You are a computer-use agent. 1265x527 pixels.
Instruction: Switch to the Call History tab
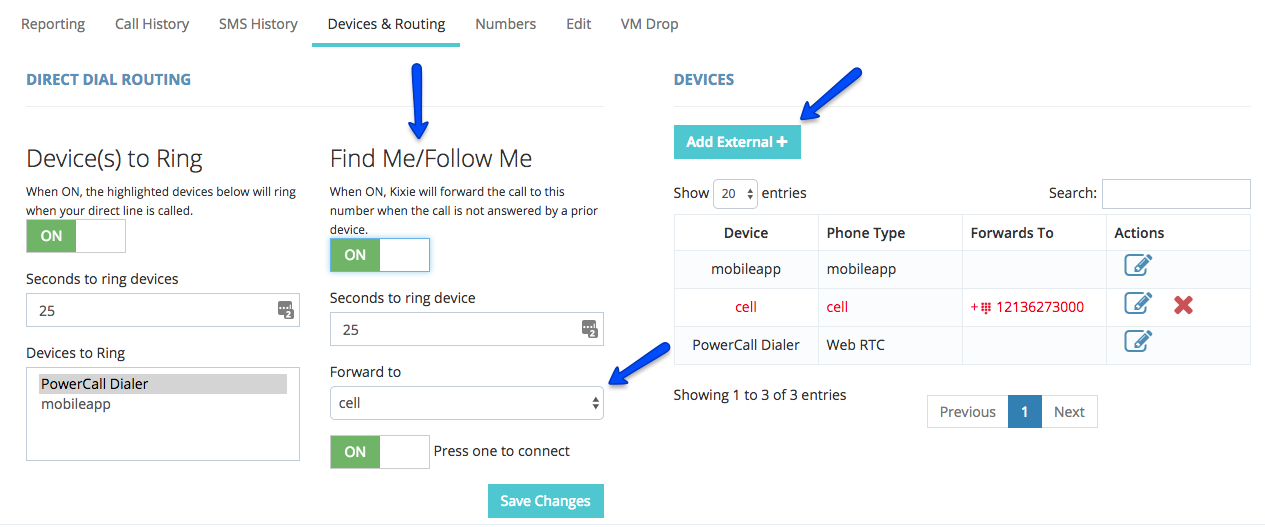(x=152, y=24)
